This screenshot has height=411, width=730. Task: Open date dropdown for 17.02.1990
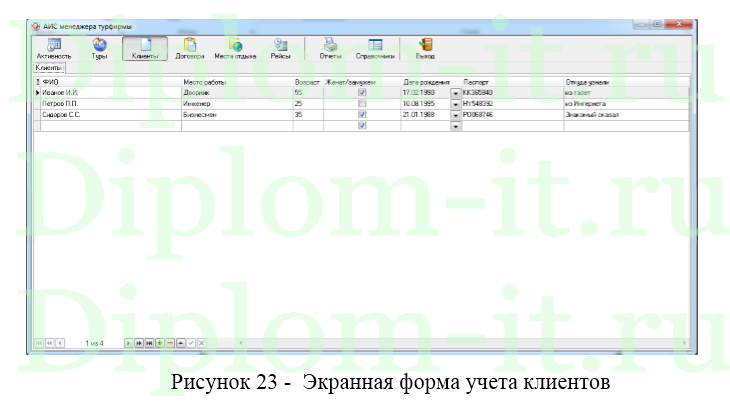click(x=456, y=93)
